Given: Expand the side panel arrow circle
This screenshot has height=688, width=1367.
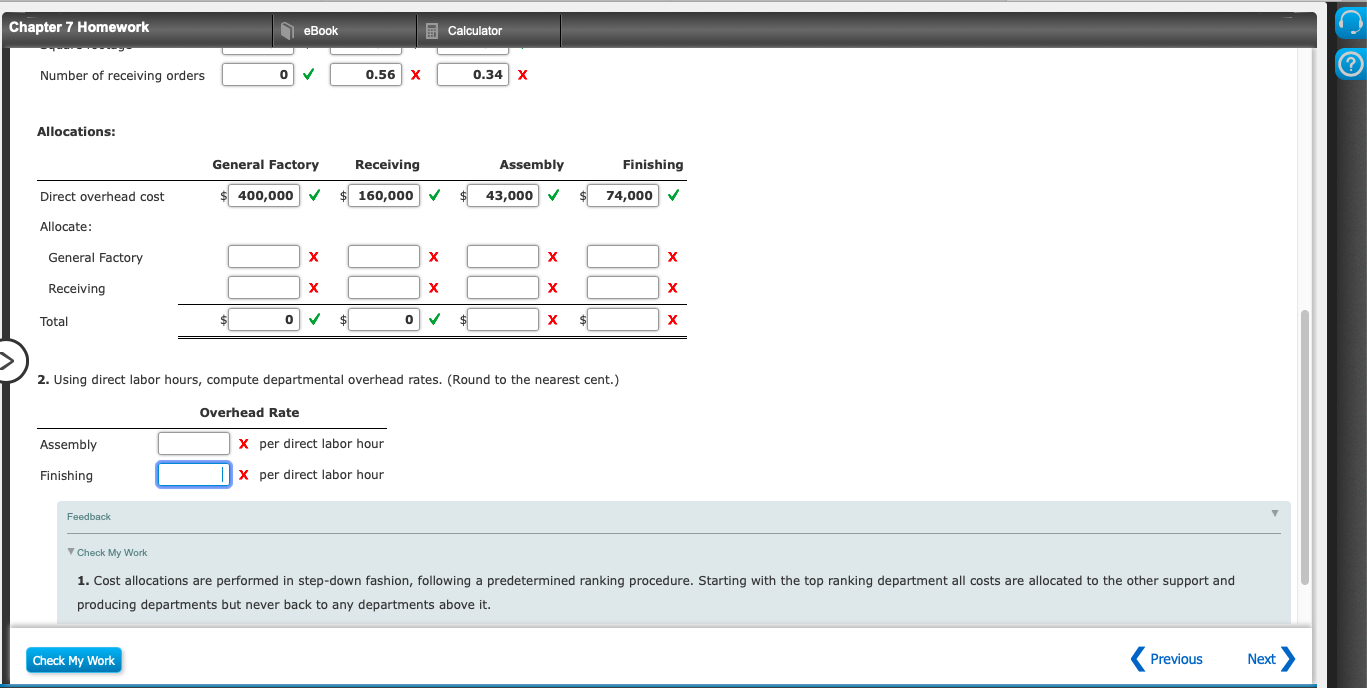Looking at the screenshot, I should [x=6, y=361].
